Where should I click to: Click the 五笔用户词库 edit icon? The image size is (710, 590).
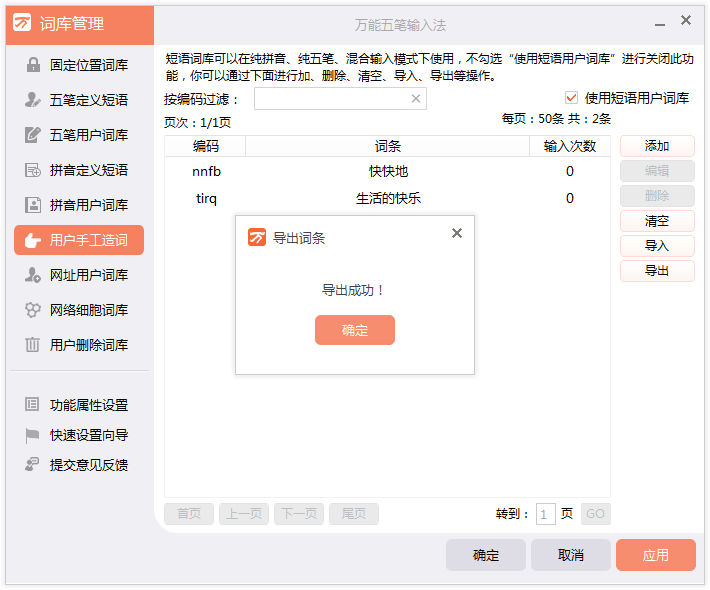click(32, 135)
